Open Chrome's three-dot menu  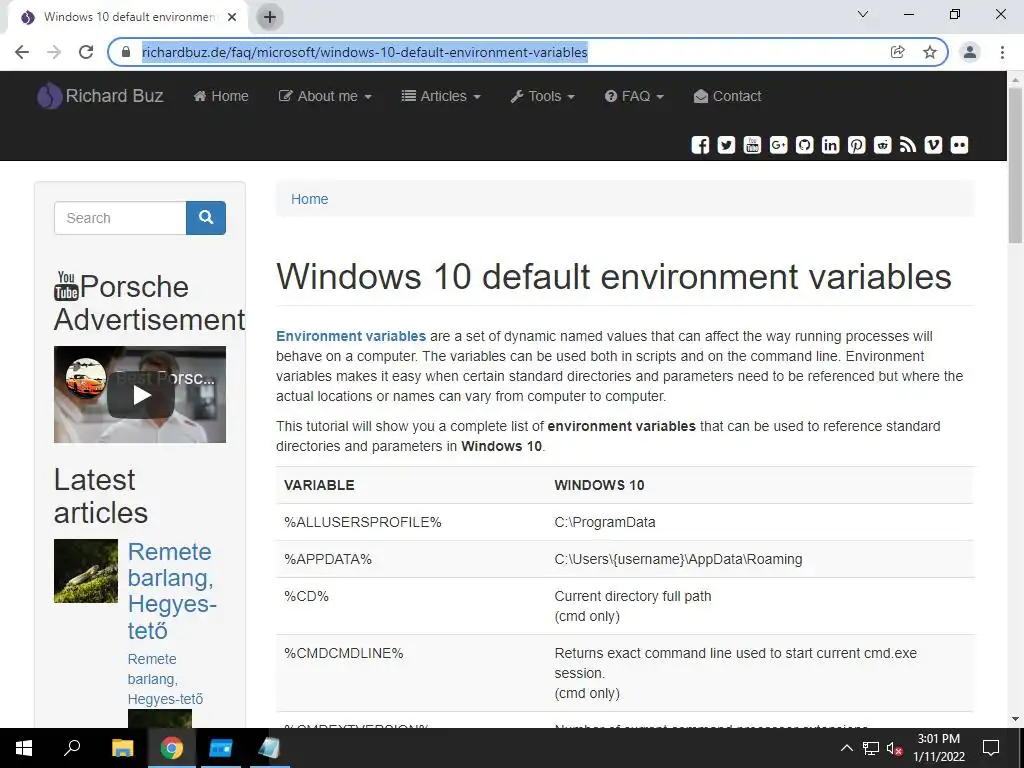point(1002,52)
